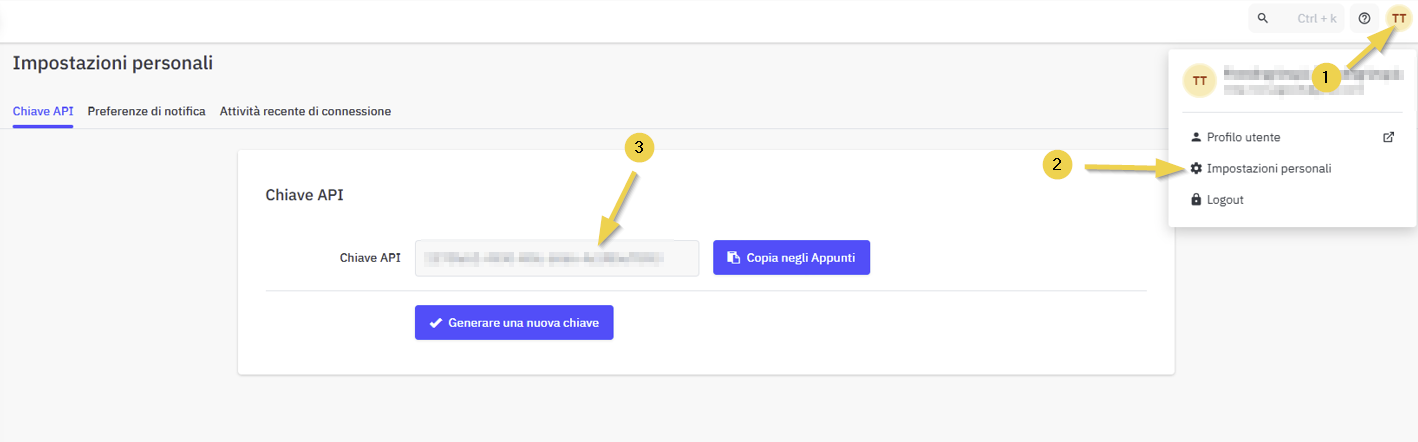Switch to the Chiave API tab

(43, 111)
